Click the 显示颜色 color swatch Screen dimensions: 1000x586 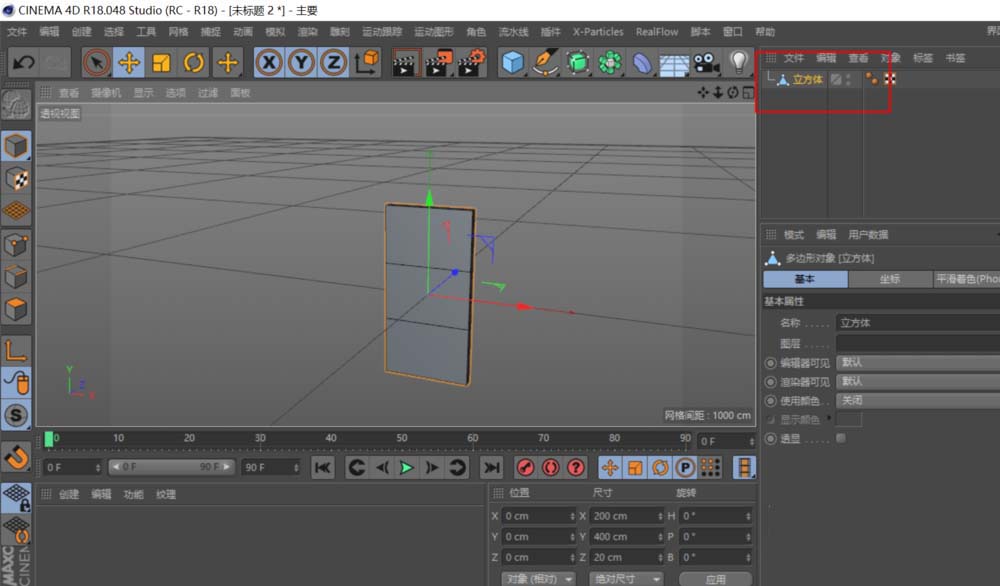pos(851,419)
